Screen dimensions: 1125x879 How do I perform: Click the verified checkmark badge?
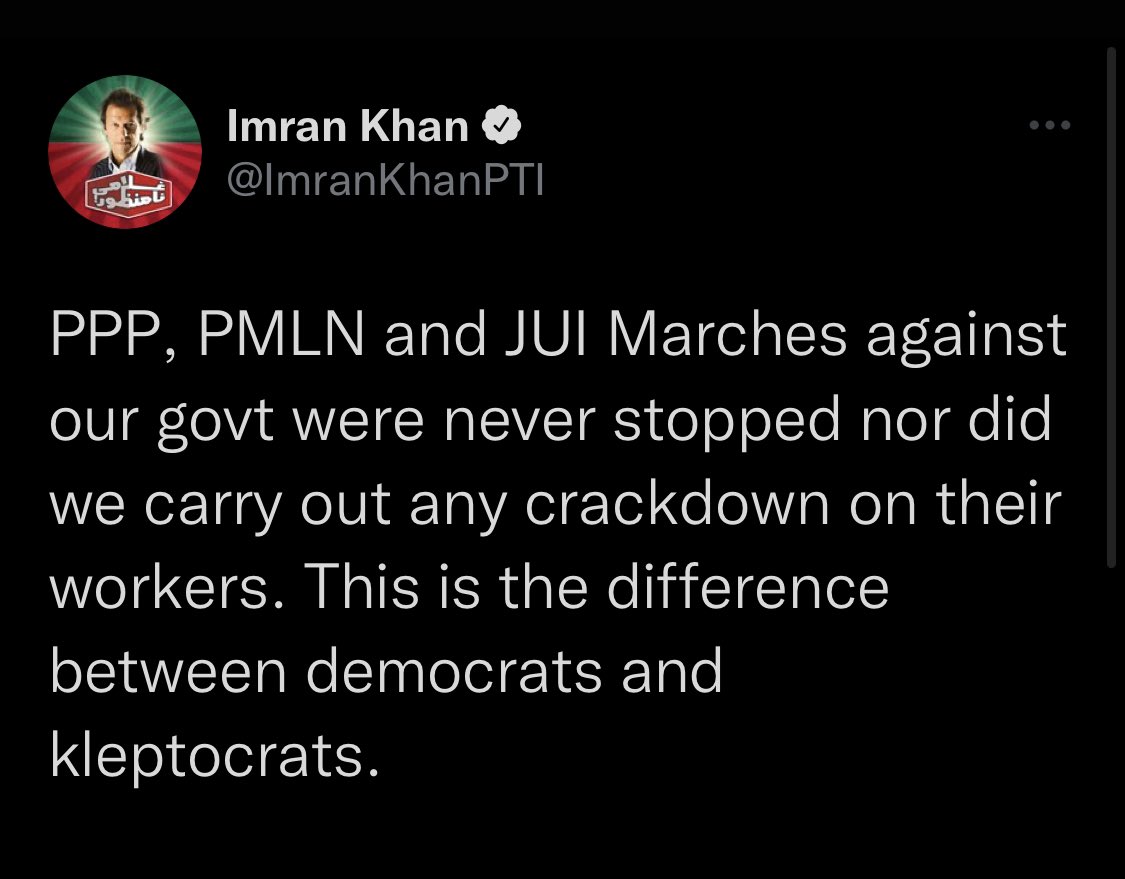(x=500, y=125)
